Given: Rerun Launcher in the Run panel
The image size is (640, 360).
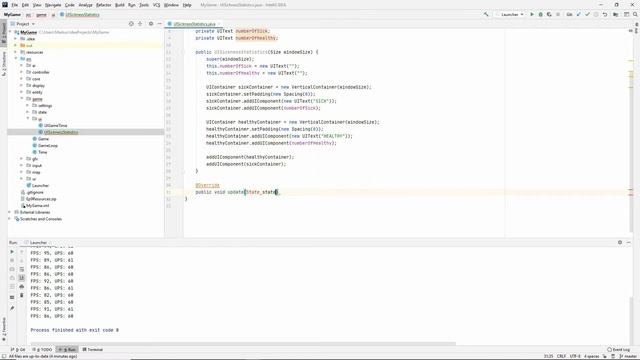Looking at the screenshot, I should (x=12, y=252).
